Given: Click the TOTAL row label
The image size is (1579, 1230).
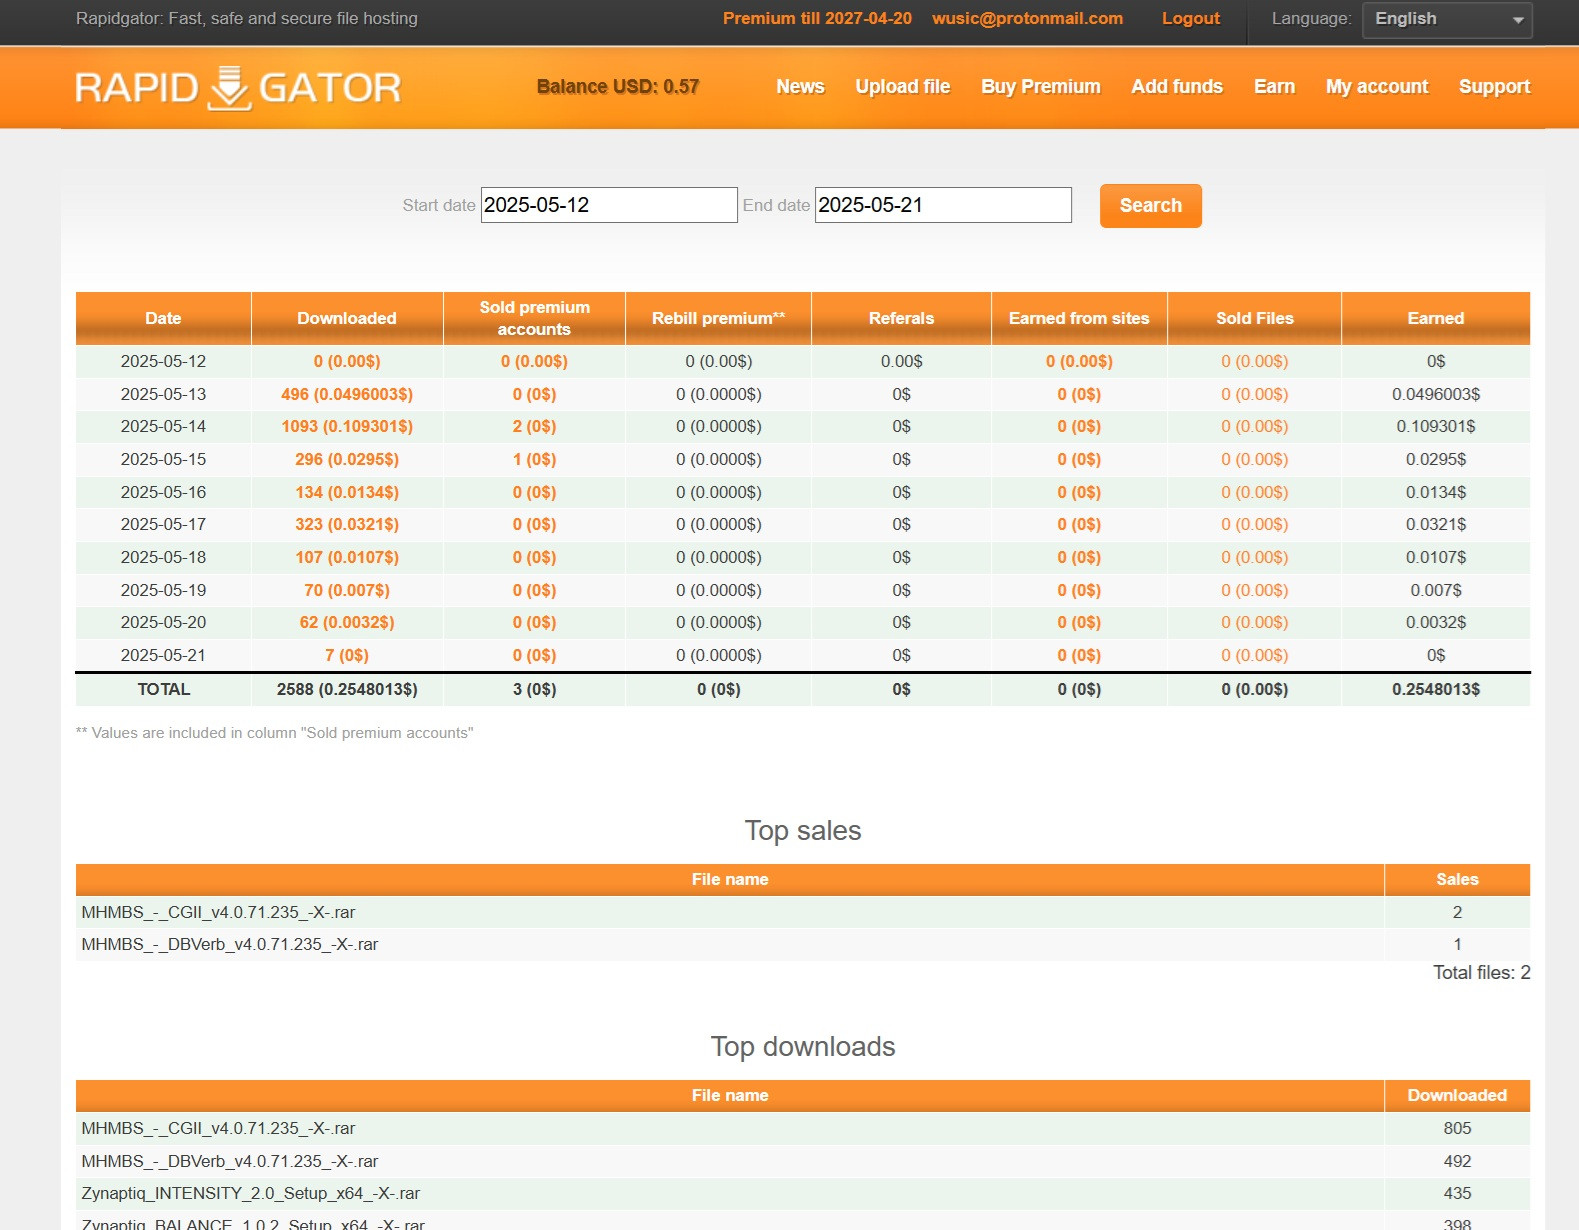Looking at the screenshot, I should click(x=163, y=689).
